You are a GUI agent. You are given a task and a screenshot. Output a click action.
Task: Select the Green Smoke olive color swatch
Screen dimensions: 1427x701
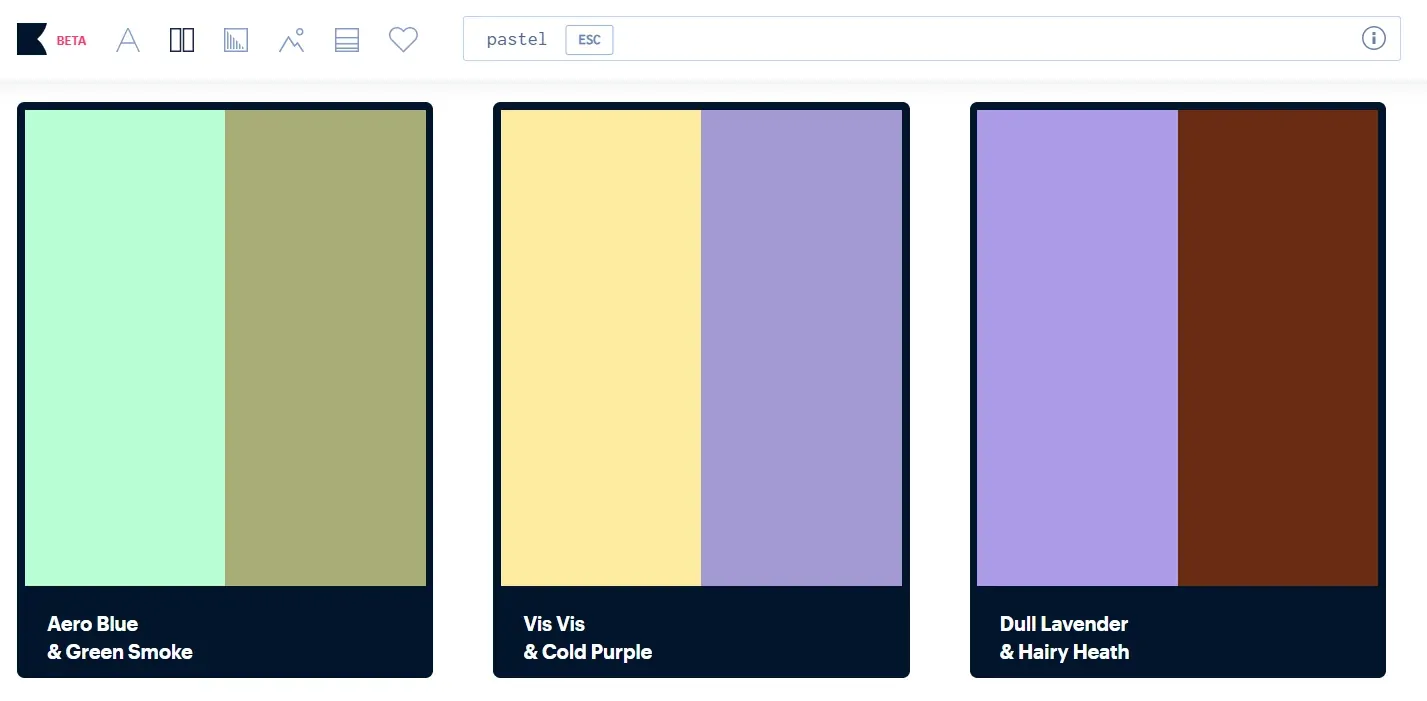click(x=325, y=345)
